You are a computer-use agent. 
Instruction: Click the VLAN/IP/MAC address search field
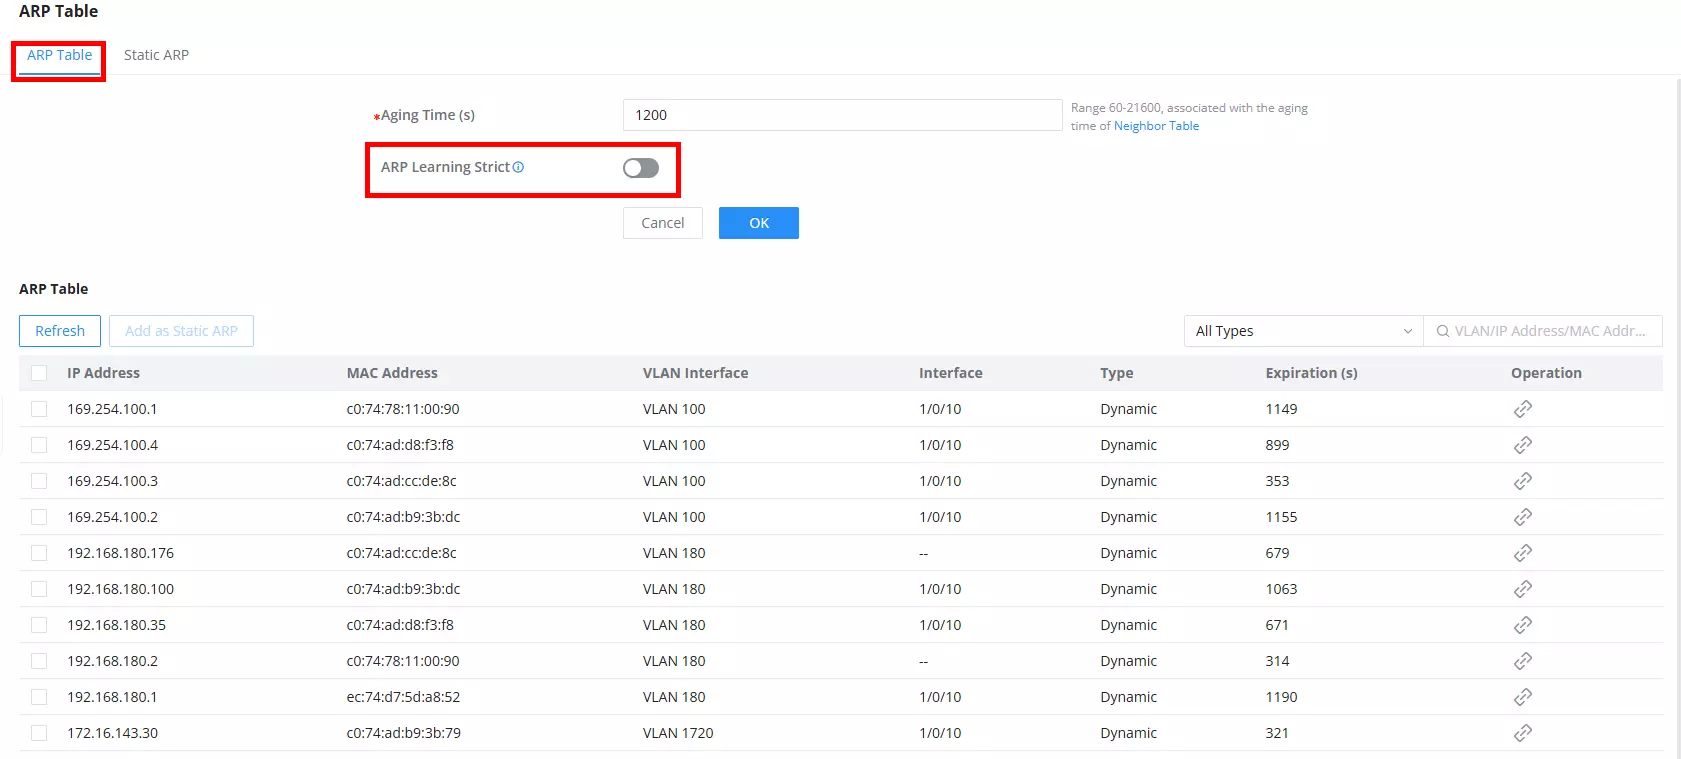pyautogui.click(x=1543, y=331)
